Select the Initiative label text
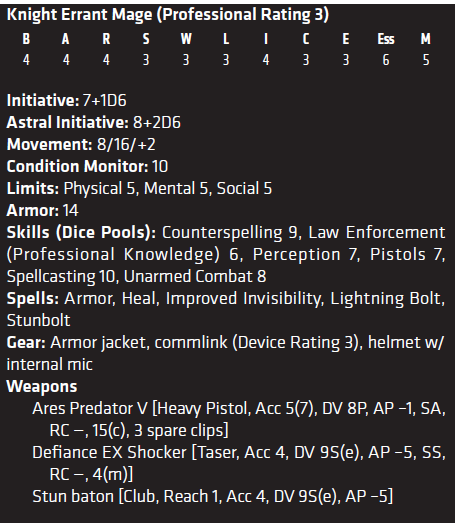 tap(43, 100)
